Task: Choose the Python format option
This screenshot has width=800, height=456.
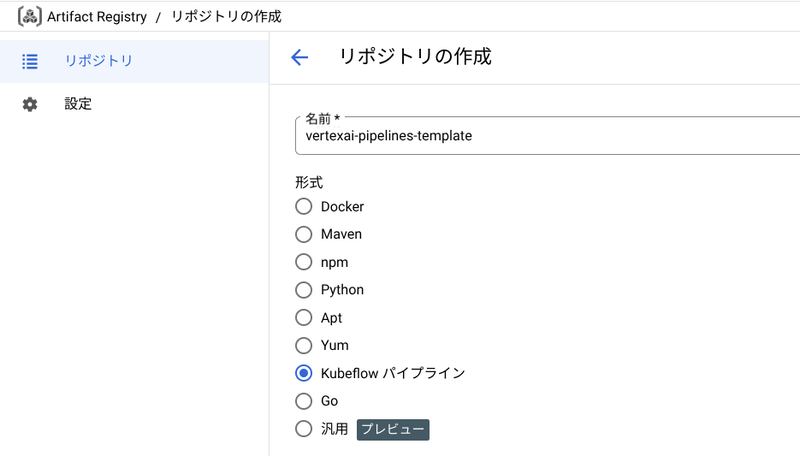Action: click(304, 290)
